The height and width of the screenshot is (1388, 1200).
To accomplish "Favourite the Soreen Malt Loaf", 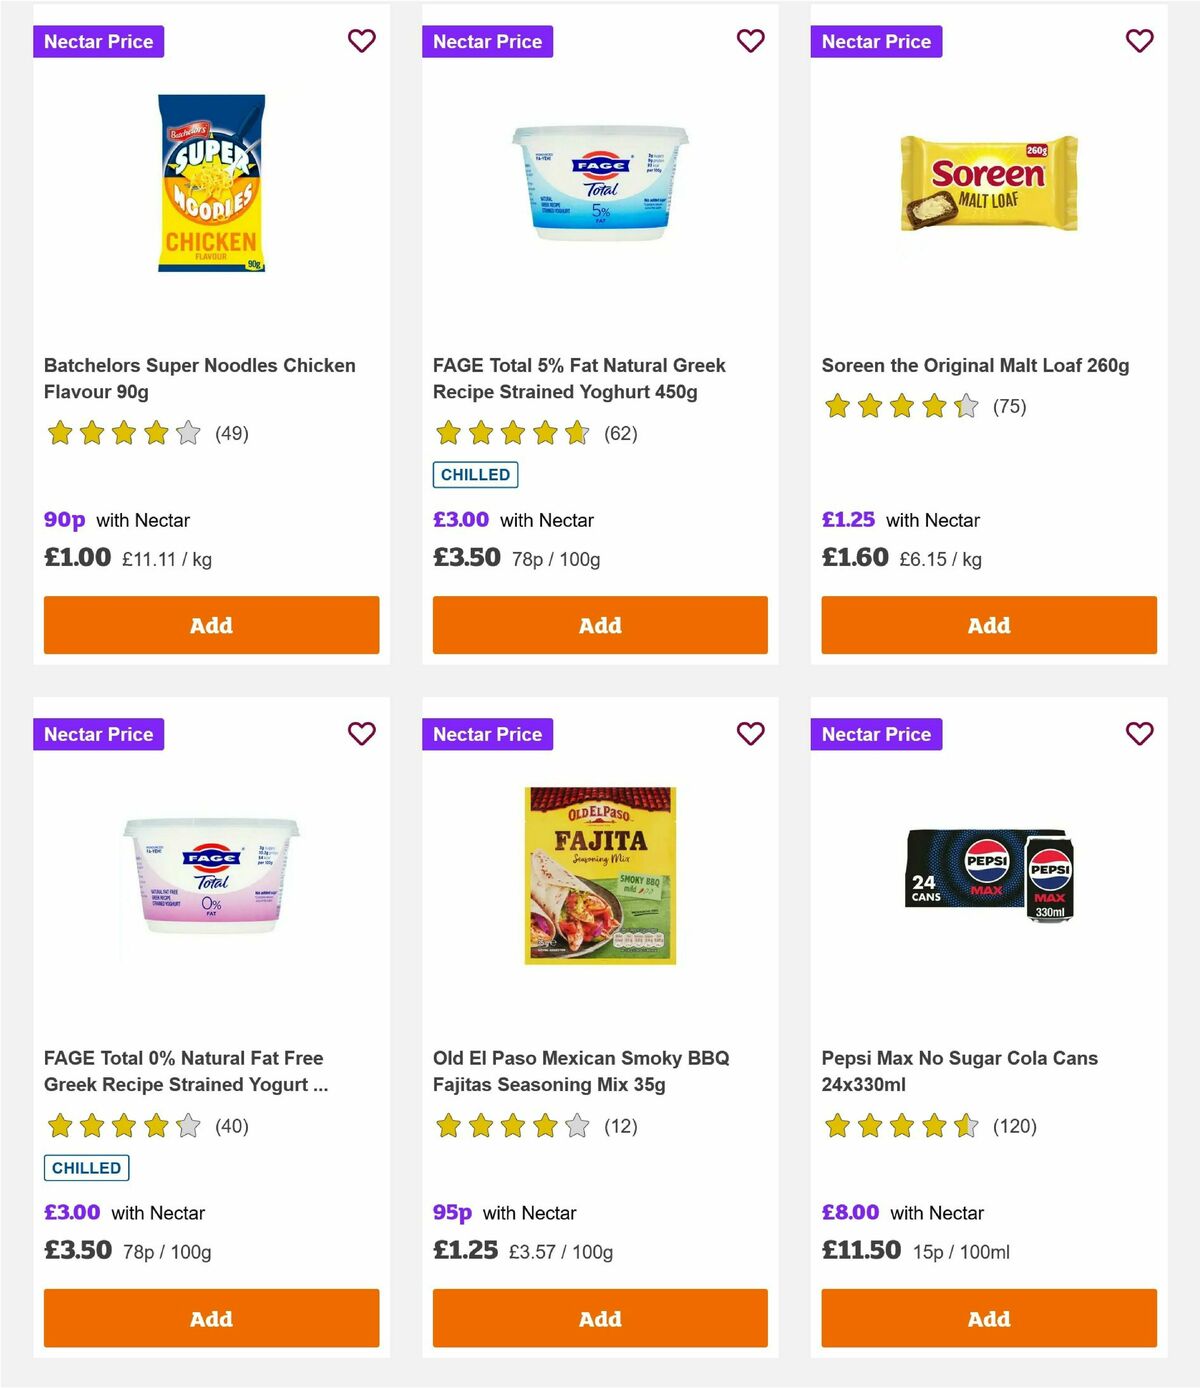I will [1139, 41].
